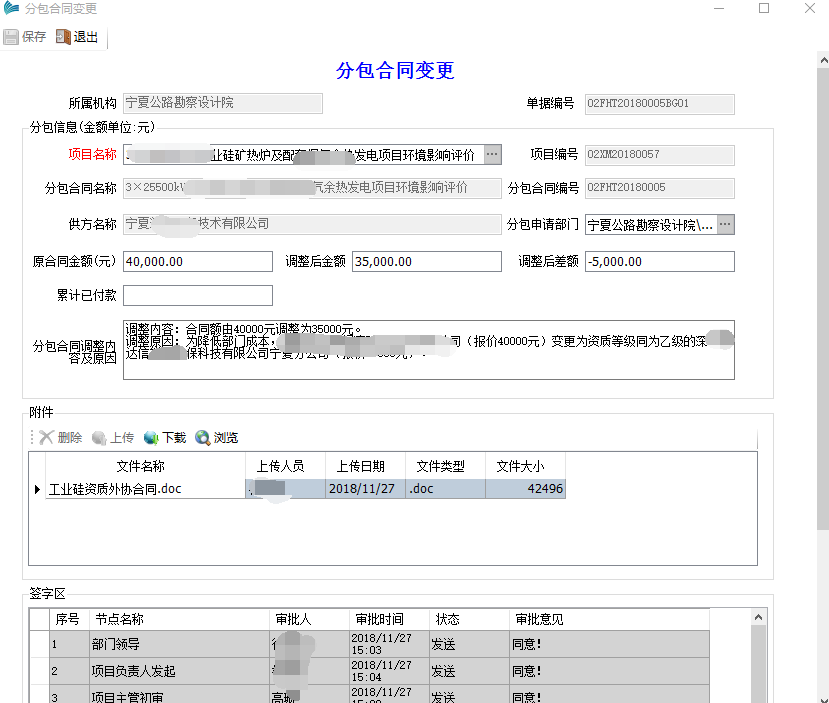Screen dimensions: 829x703
Task: Click the 删除 attachment delete icon
Action: (46, 438)
